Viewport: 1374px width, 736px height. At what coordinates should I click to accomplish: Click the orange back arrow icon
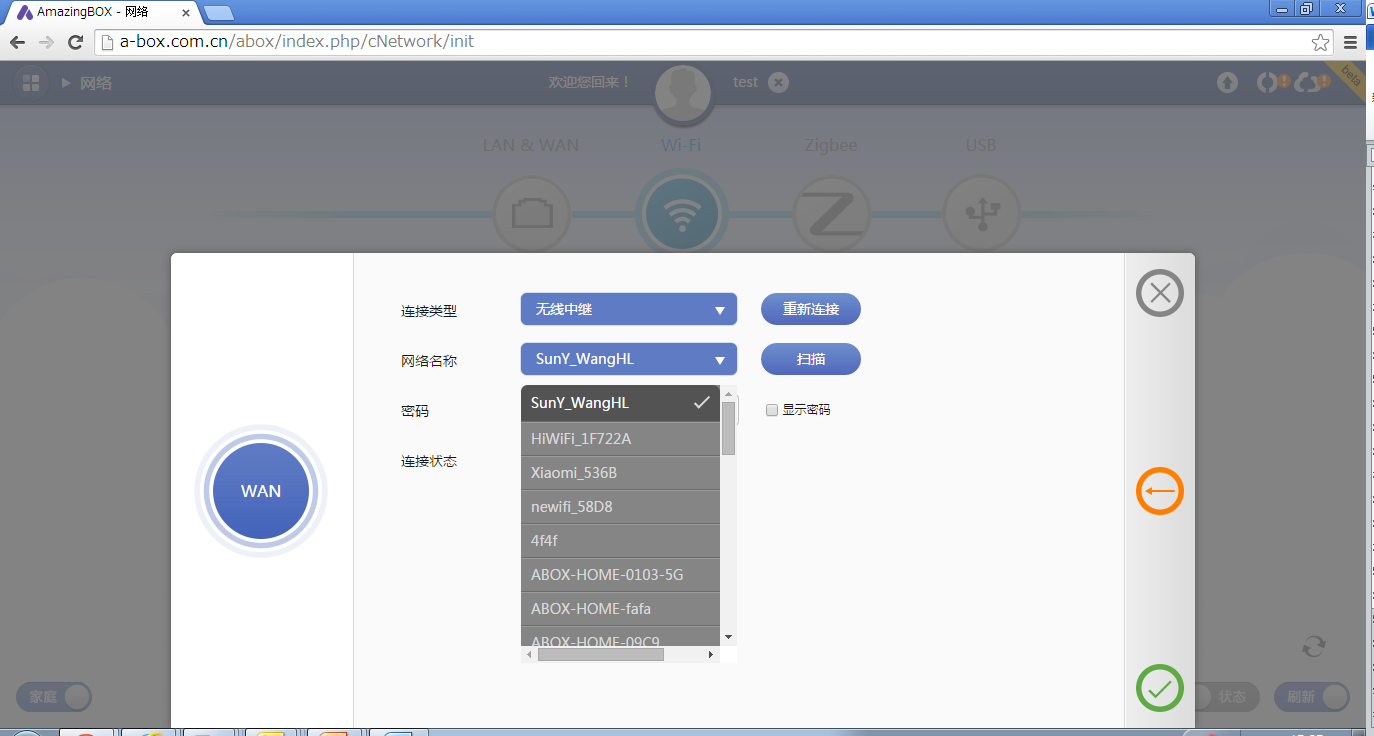[1159, 491]
